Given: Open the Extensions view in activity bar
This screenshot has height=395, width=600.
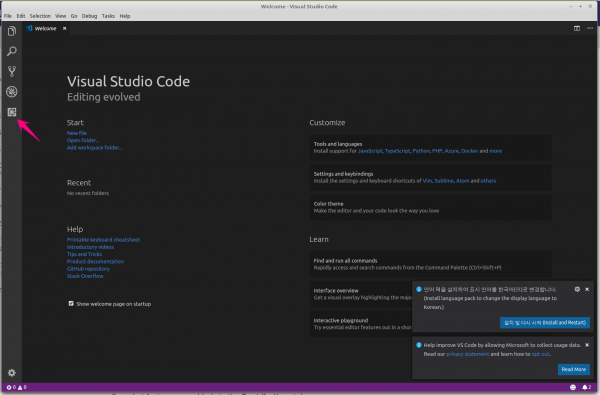Looking at the screenshot, I should pyautogui.click(x=12, y=112).
